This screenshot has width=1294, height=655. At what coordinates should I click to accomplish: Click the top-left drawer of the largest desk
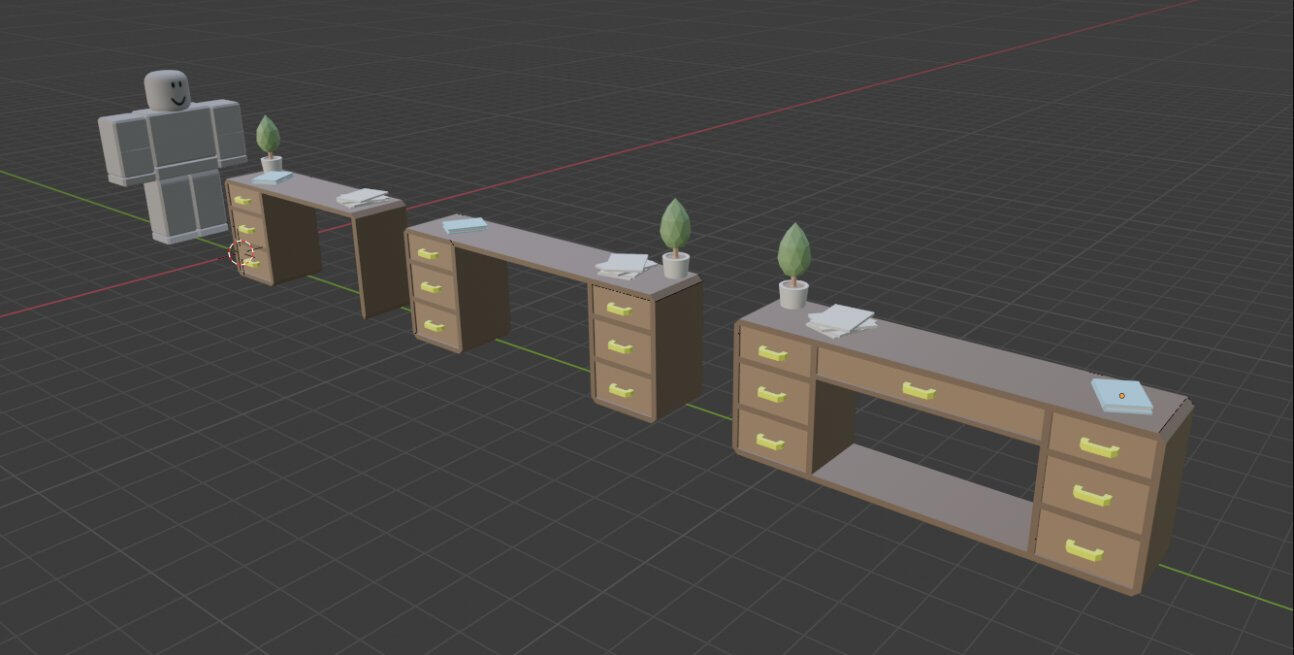[774, 353]
